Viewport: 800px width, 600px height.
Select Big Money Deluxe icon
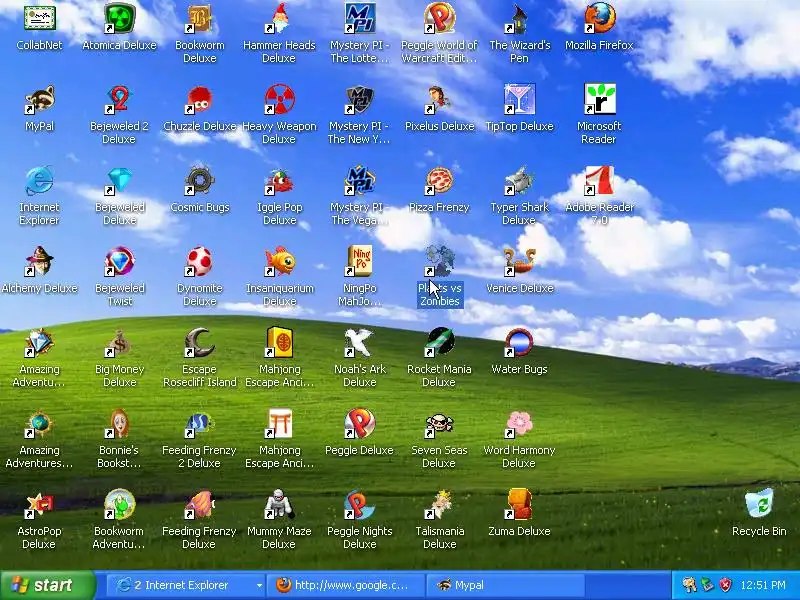pos(119,342)
